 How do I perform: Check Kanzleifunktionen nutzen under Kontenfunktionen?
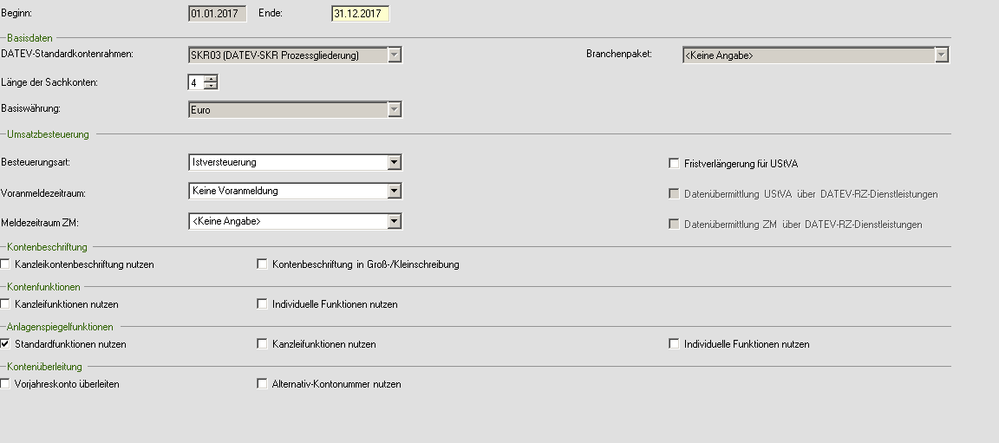pyautogui.click(x=6, y=303)
